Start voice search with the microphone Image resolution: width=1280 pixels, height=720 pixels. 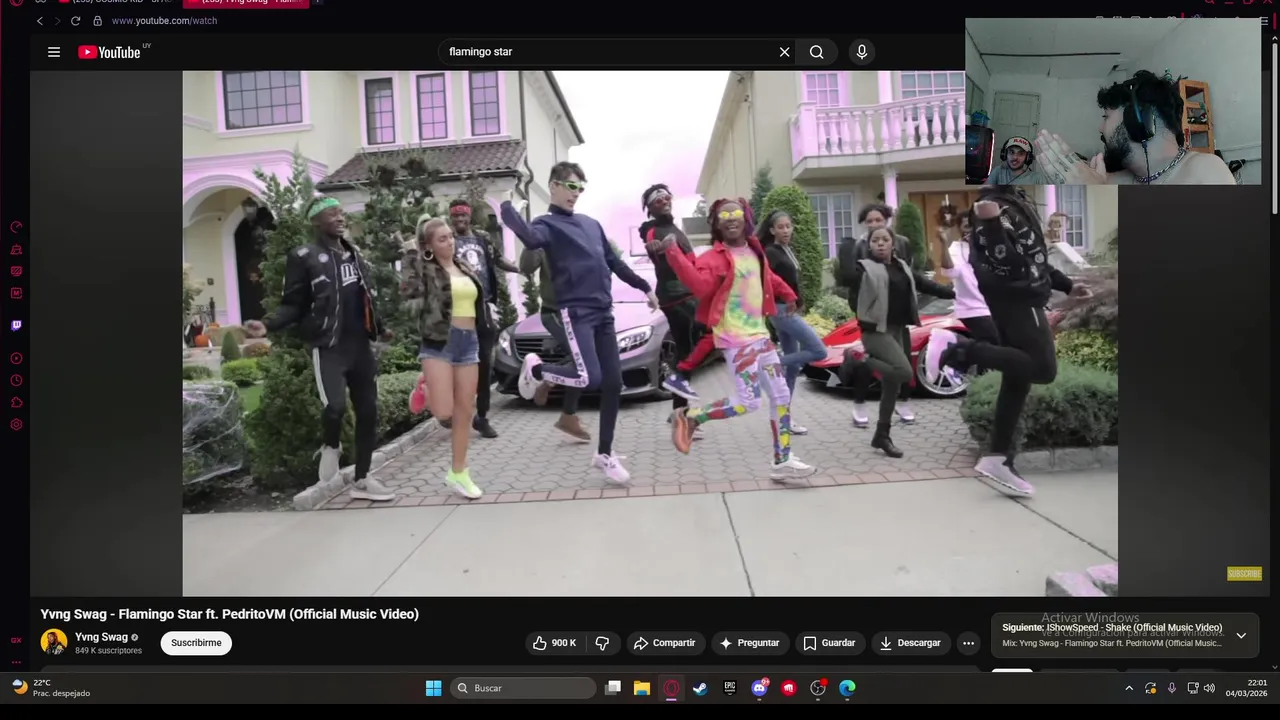click(x=862, y=52)
